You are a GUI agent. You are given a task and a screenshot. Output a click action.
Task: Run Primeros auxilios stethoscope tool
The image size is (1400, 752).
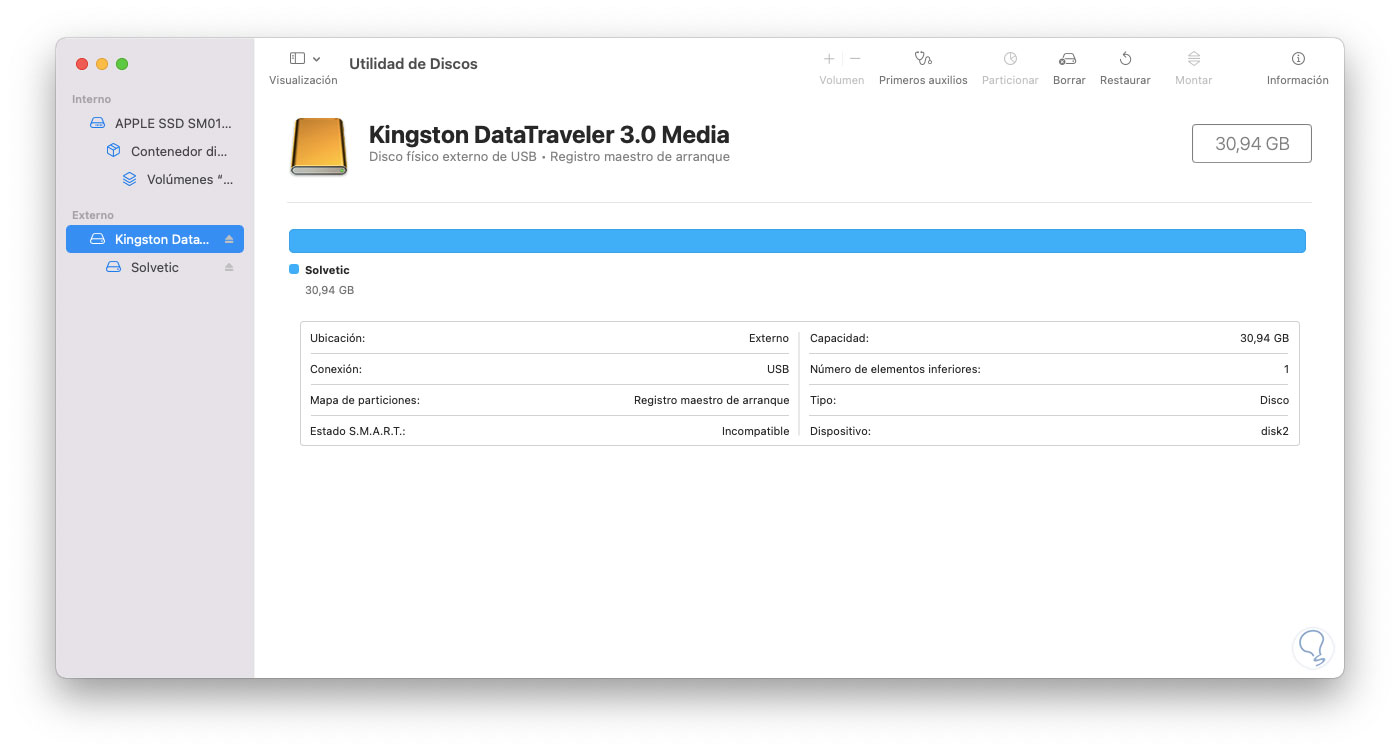pos(923,59)
